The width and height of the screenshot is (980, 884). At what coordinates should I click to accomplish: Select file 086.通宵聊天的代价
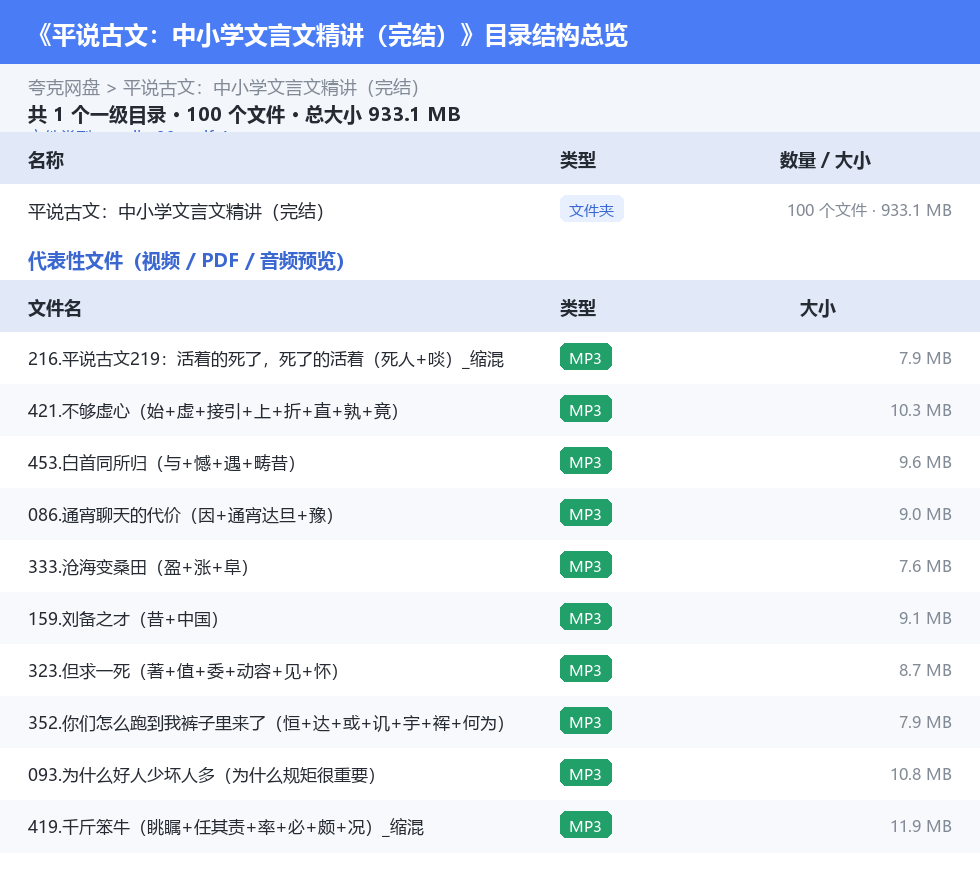181,515
